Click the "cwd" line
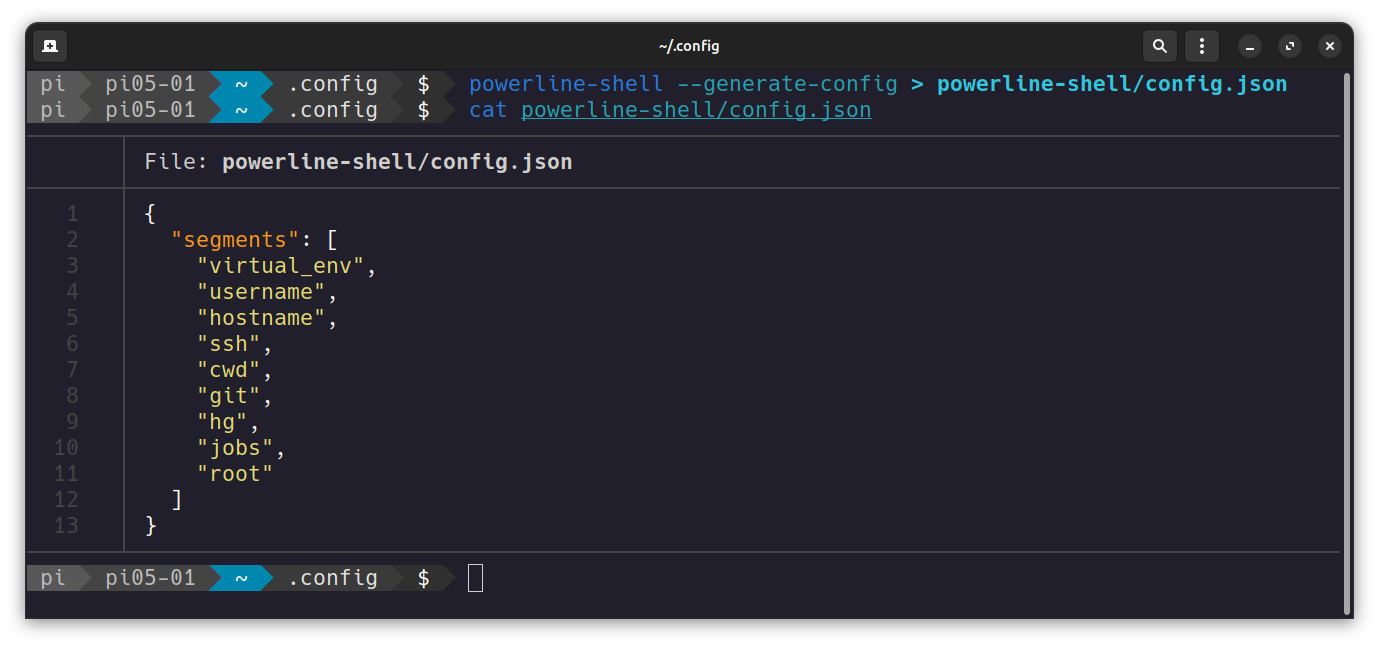The image size is (1379, 647). 235,370
